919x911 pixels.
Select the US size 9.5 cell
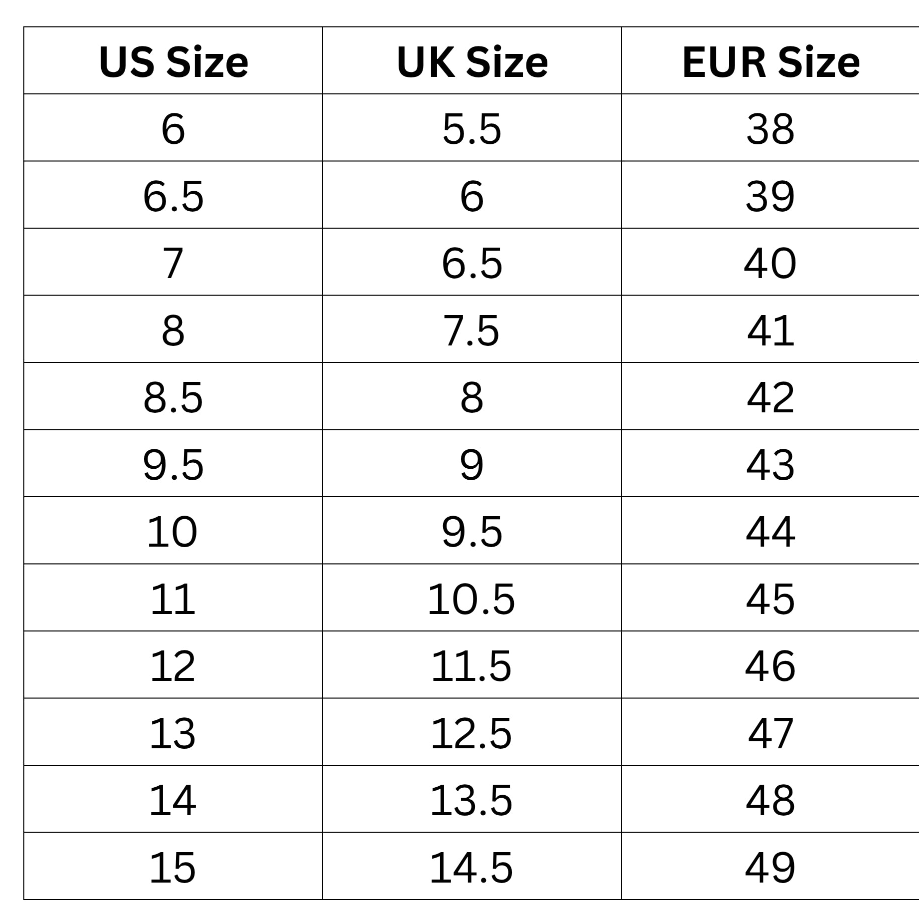tap(173, 464)
